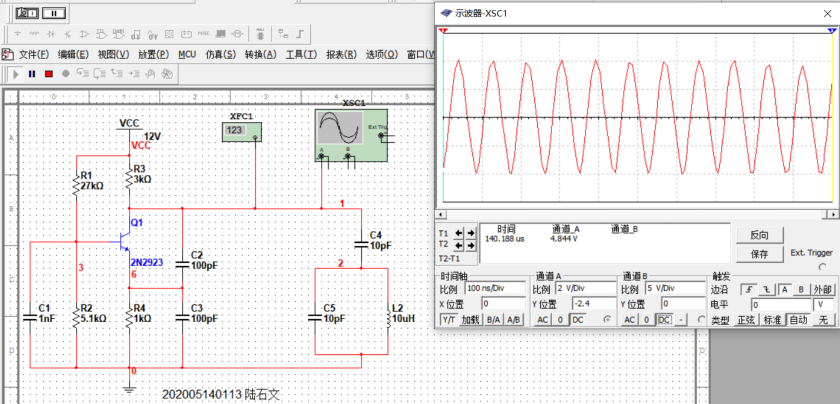Set channel A coupling to AC
Screen dimensions: 840x404
(x=542, y=320)
